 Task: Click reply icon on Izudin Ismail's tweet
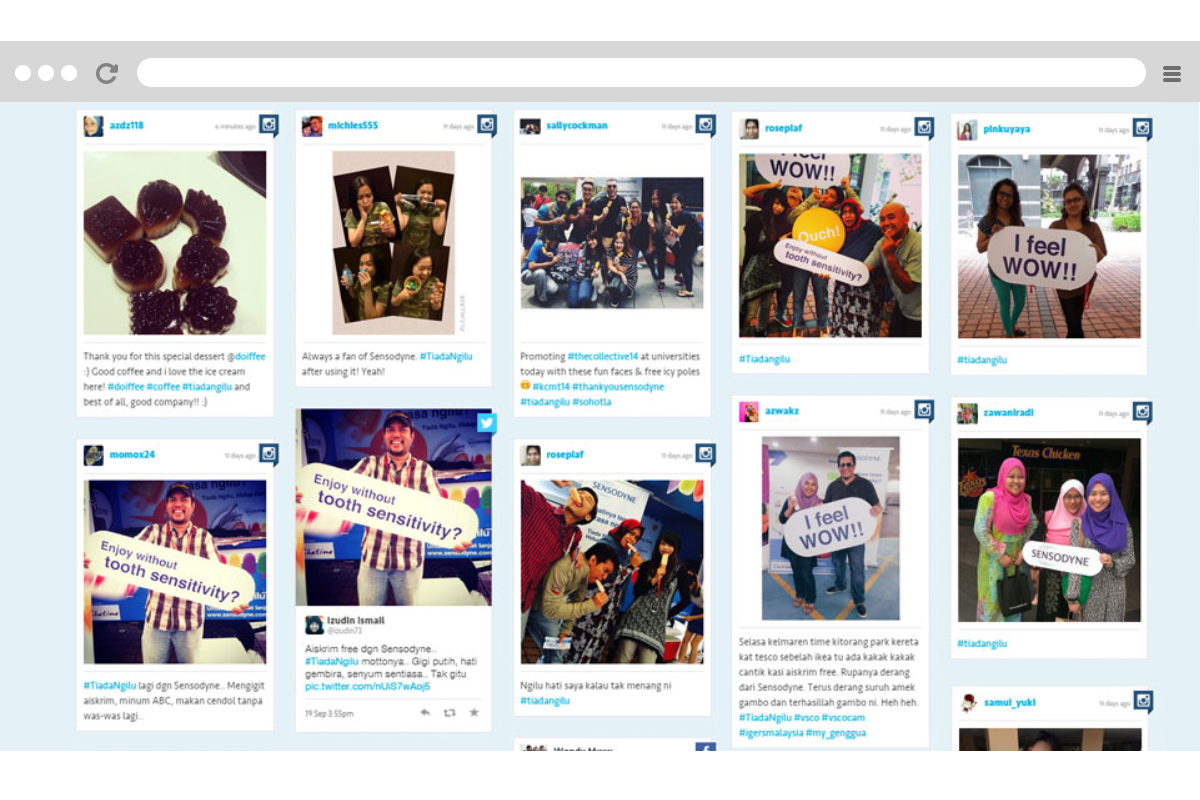click(425, 713)
